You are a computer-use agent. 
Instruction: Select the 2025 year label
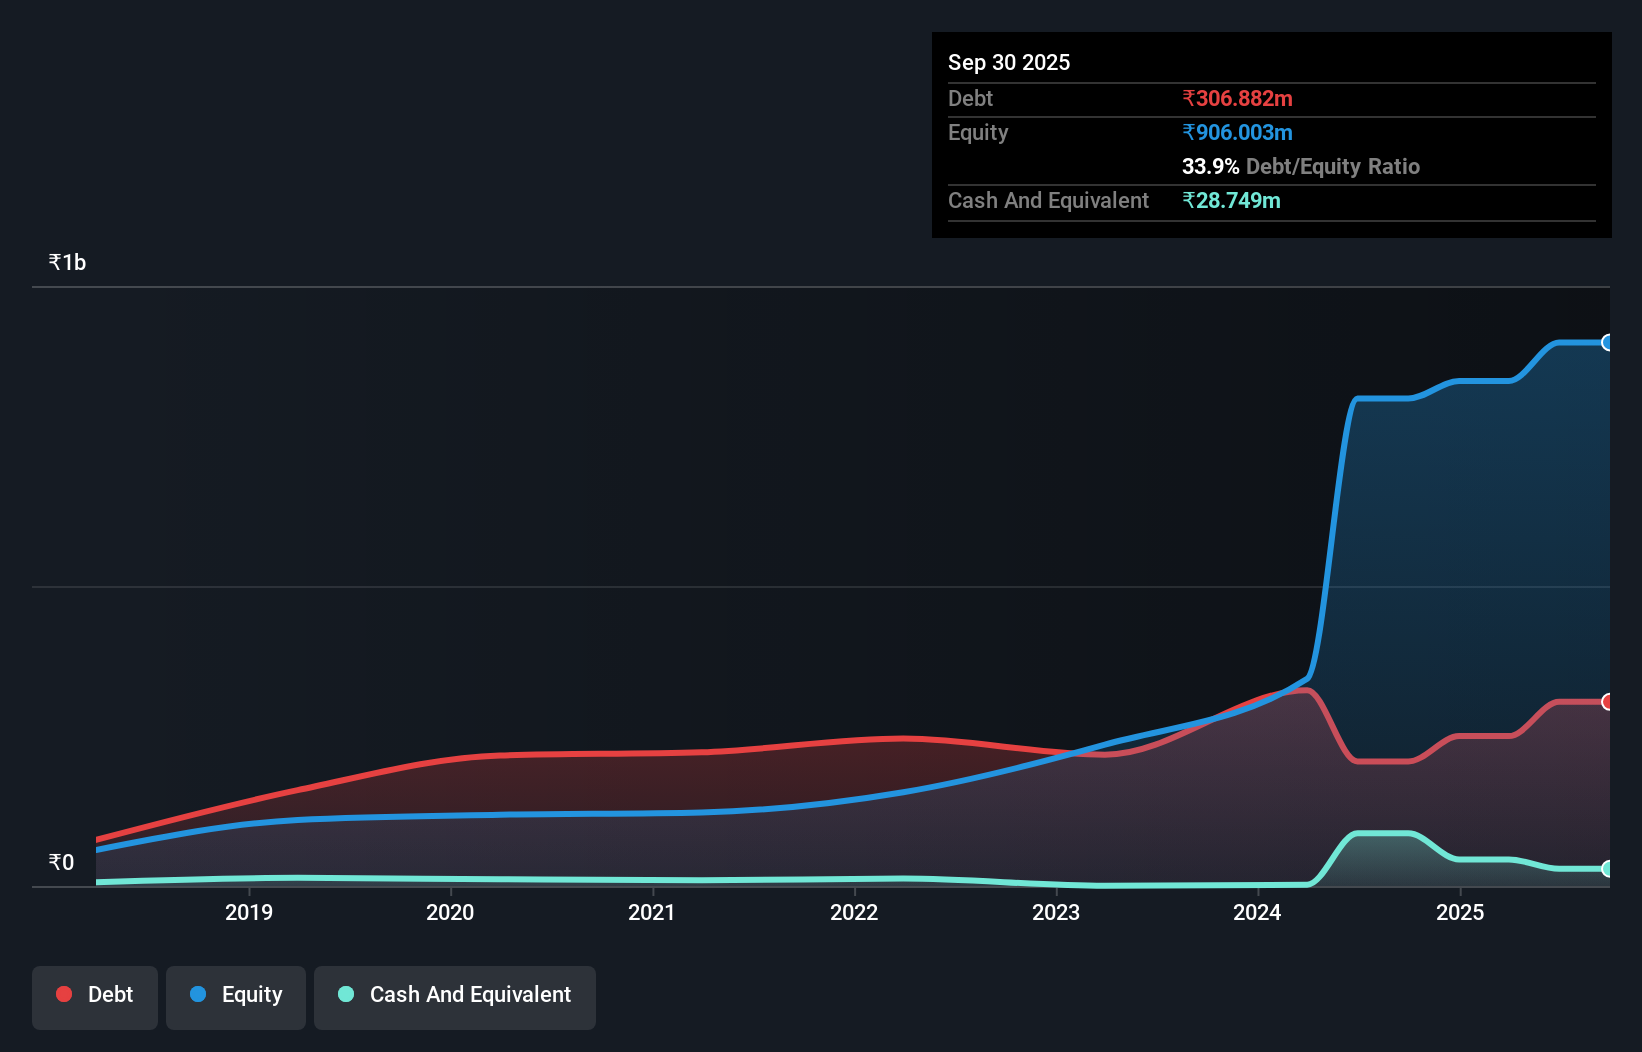[1460, 912]
